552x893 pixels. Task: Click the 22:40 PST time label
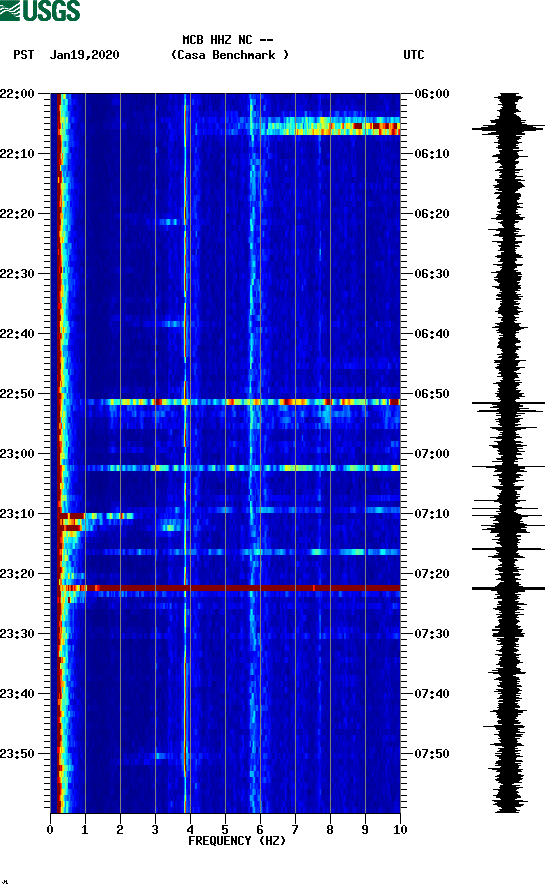18,334
